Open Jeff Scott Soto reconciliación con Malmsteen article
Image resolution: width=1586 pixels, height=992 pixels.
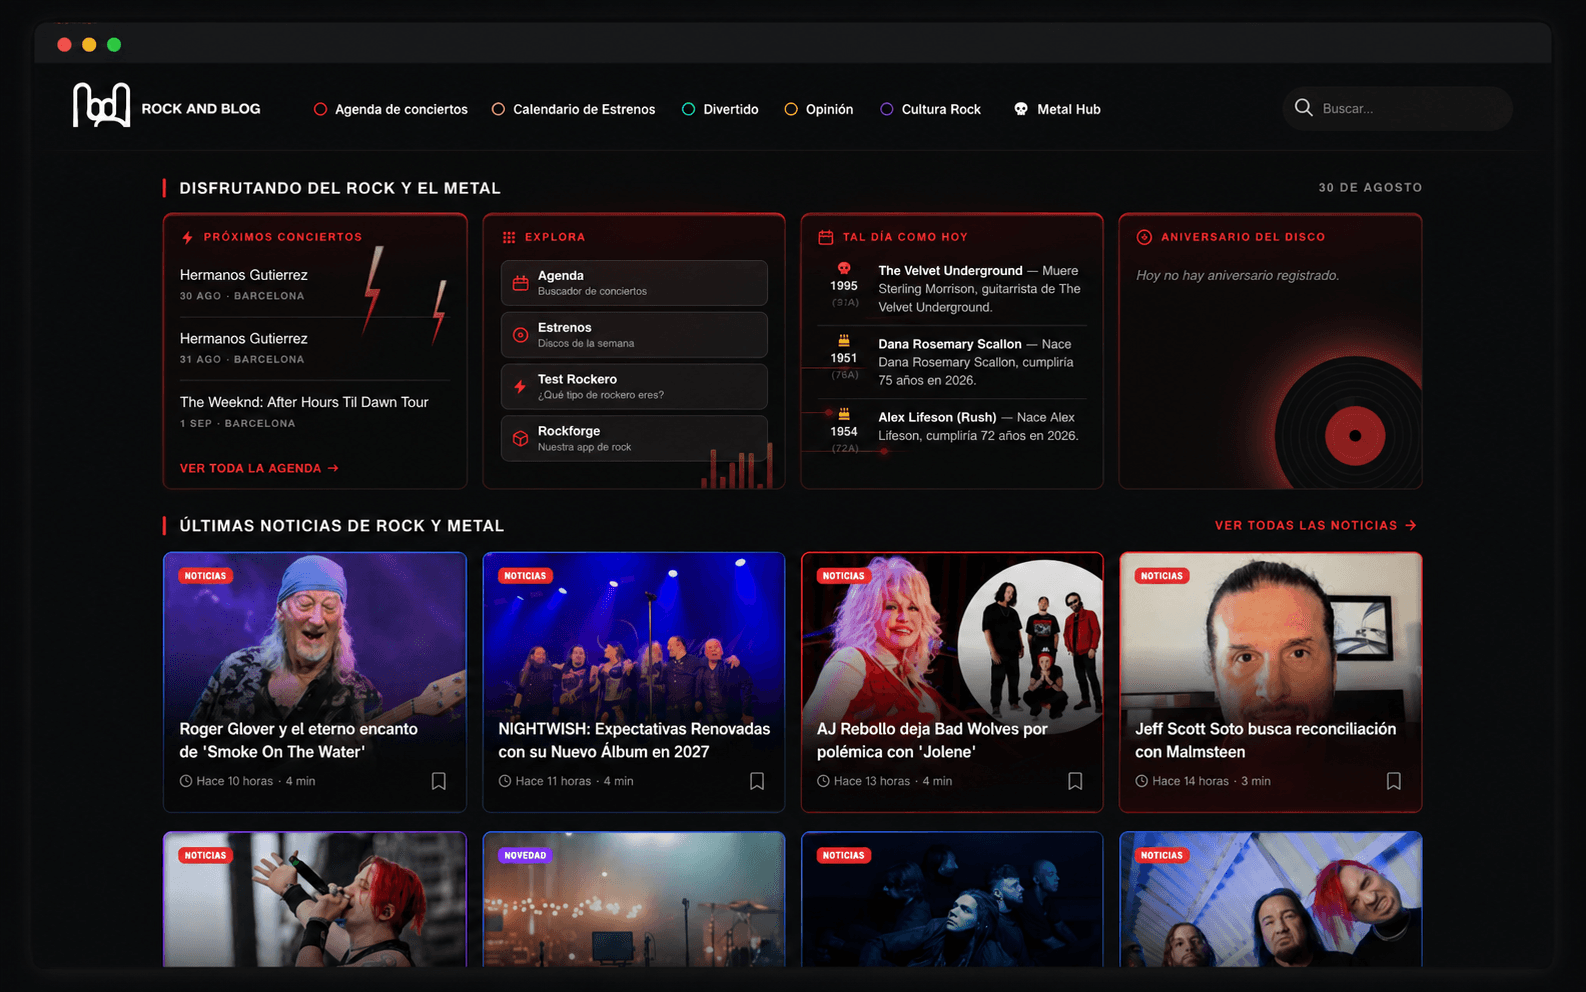tap(1265, 740)
